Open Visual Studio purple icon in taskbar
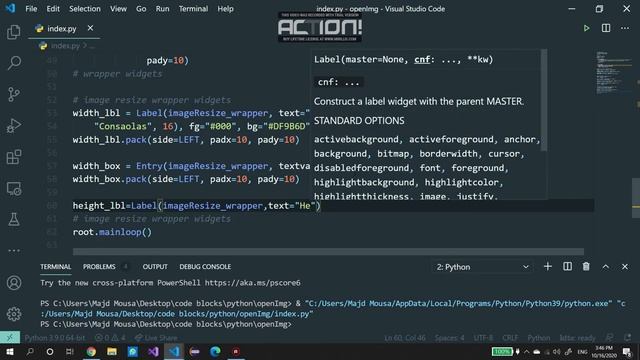 point(153,351)
